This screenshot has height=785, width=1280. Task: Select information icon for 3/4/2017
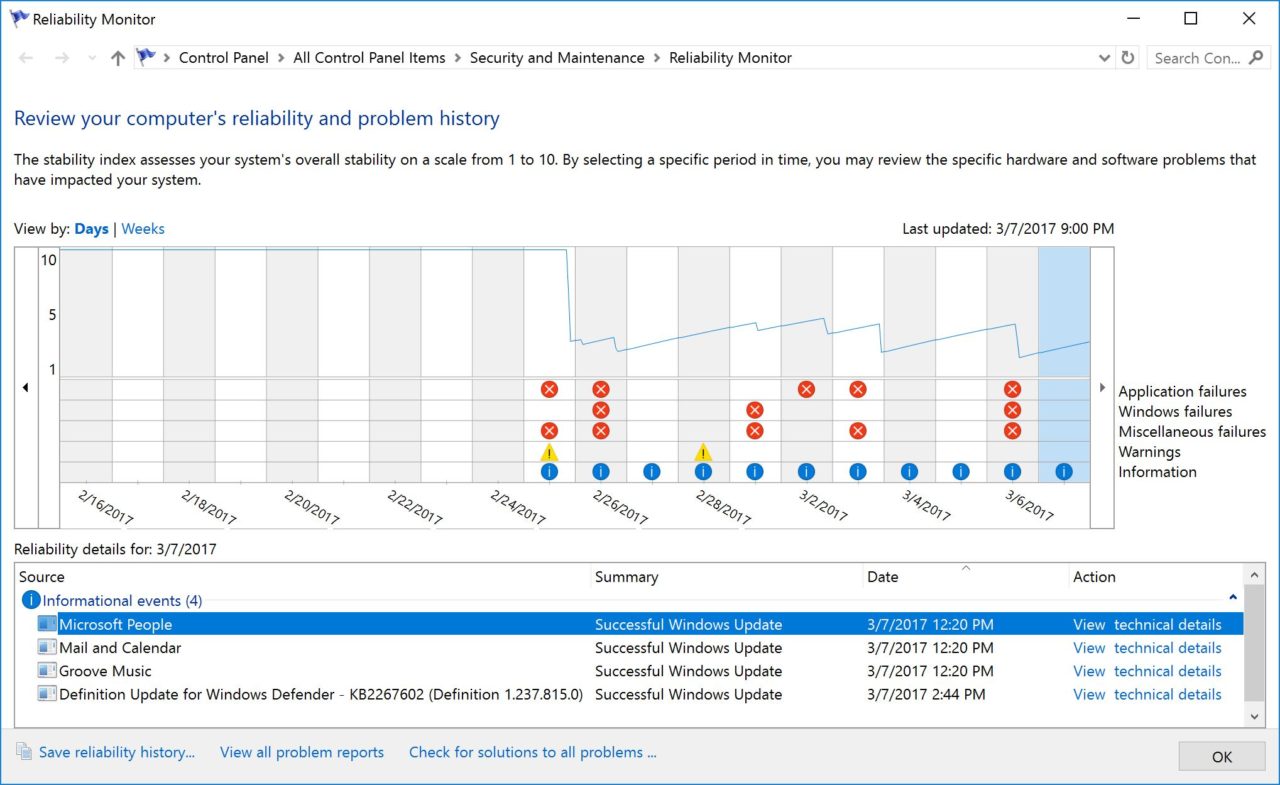[909, 472]
